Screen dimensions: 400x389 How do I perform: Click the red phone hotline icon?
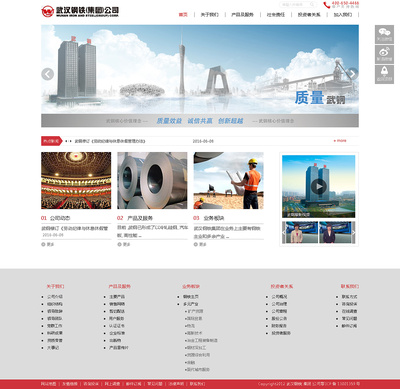pos(327,5)
